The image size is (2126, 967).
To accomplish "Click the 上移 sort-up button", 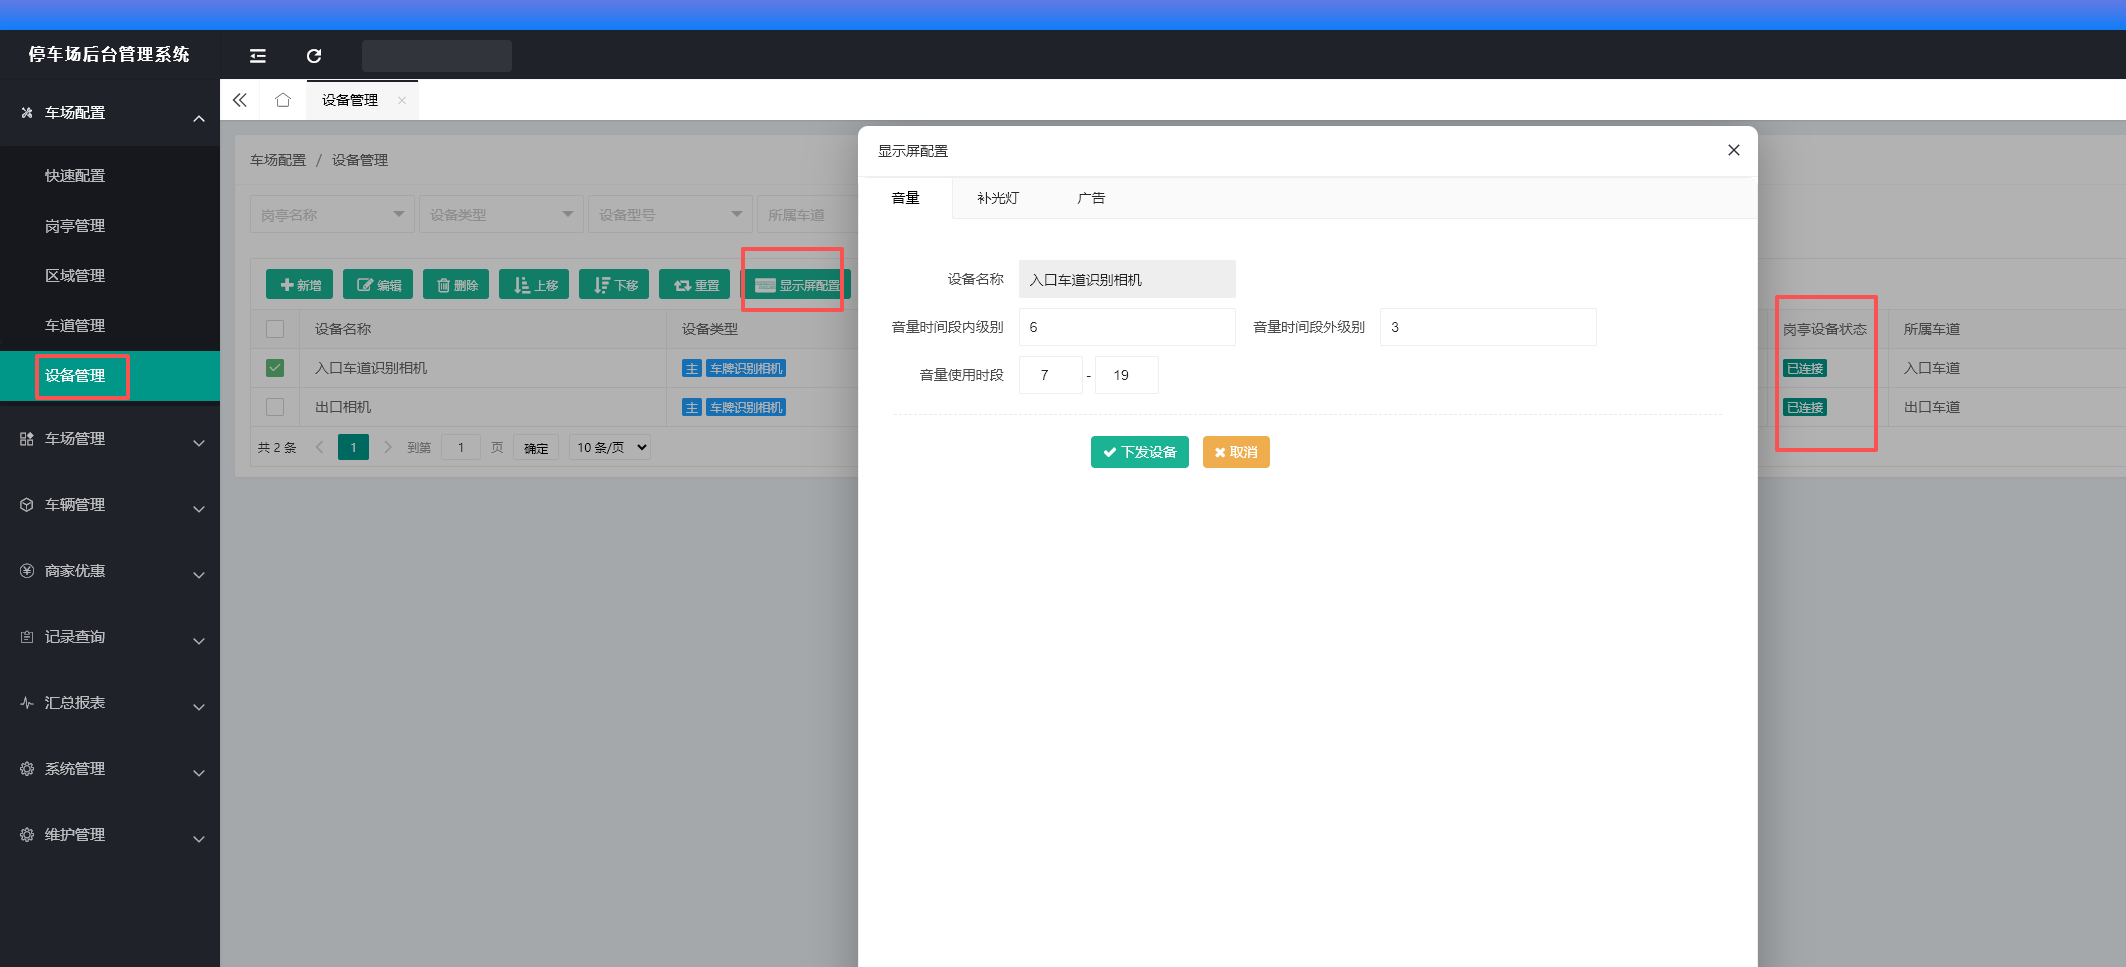I will (x=535, y=285).
